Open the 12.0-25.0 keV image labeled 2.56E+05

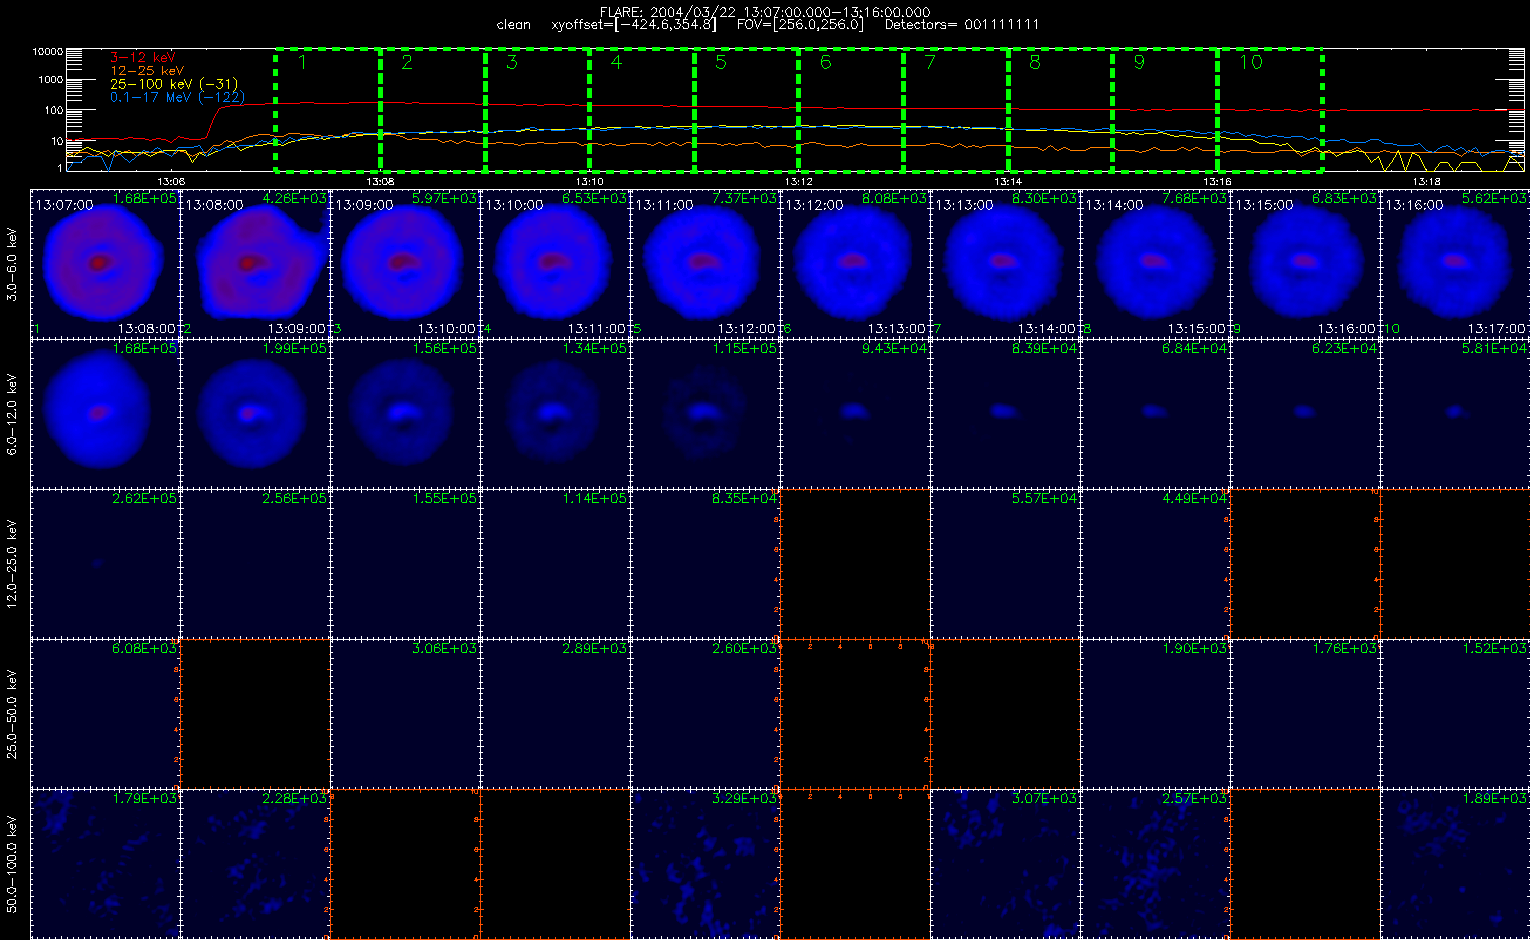tap(256, 563)
